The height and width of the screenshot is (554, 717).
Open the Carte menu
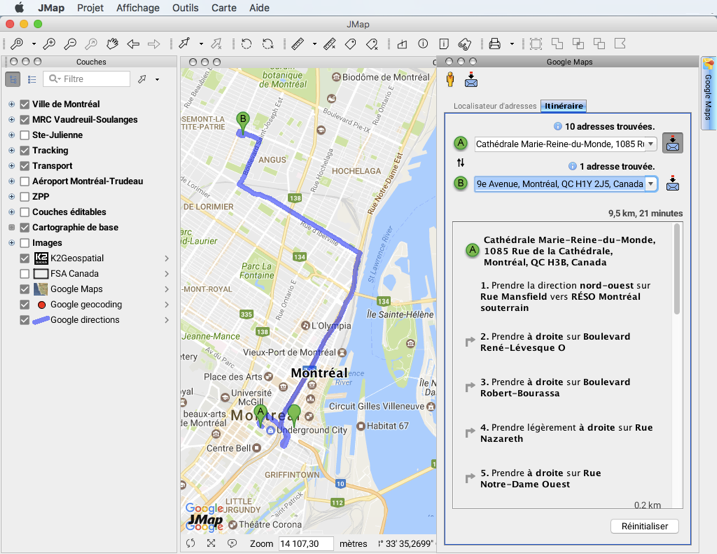[x=224, y=8]
